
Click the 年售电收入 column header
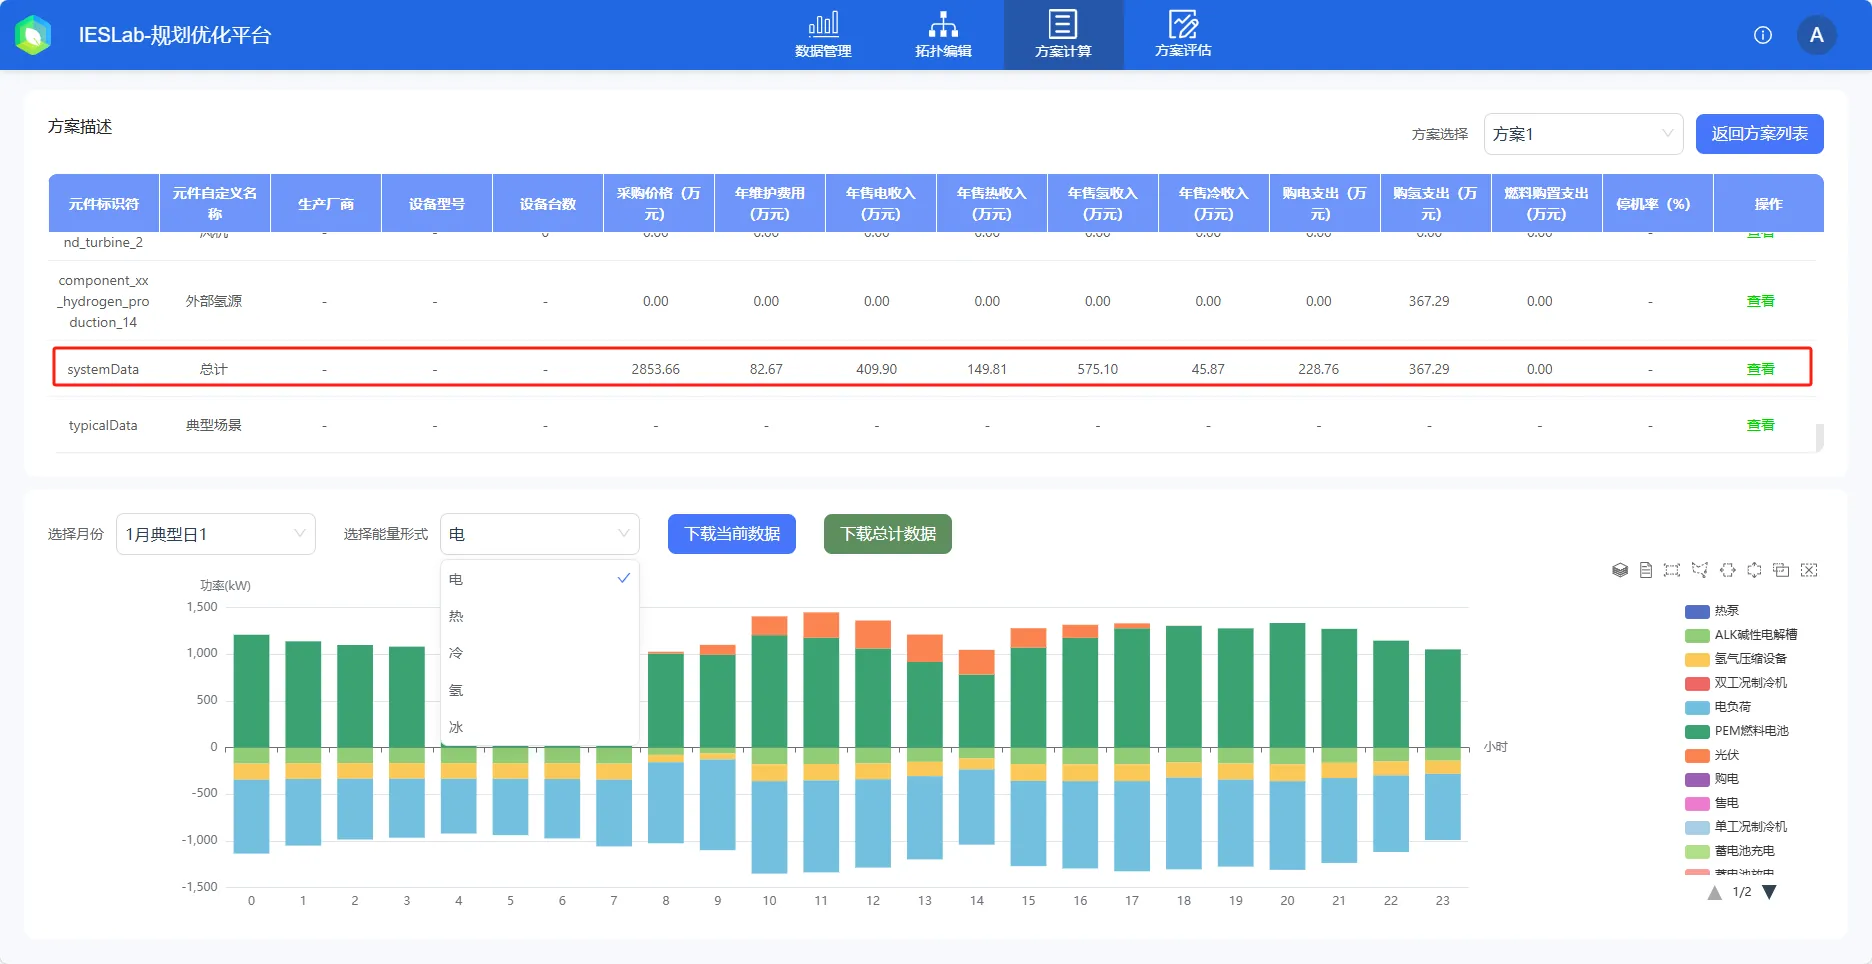[x=881, y=203]
